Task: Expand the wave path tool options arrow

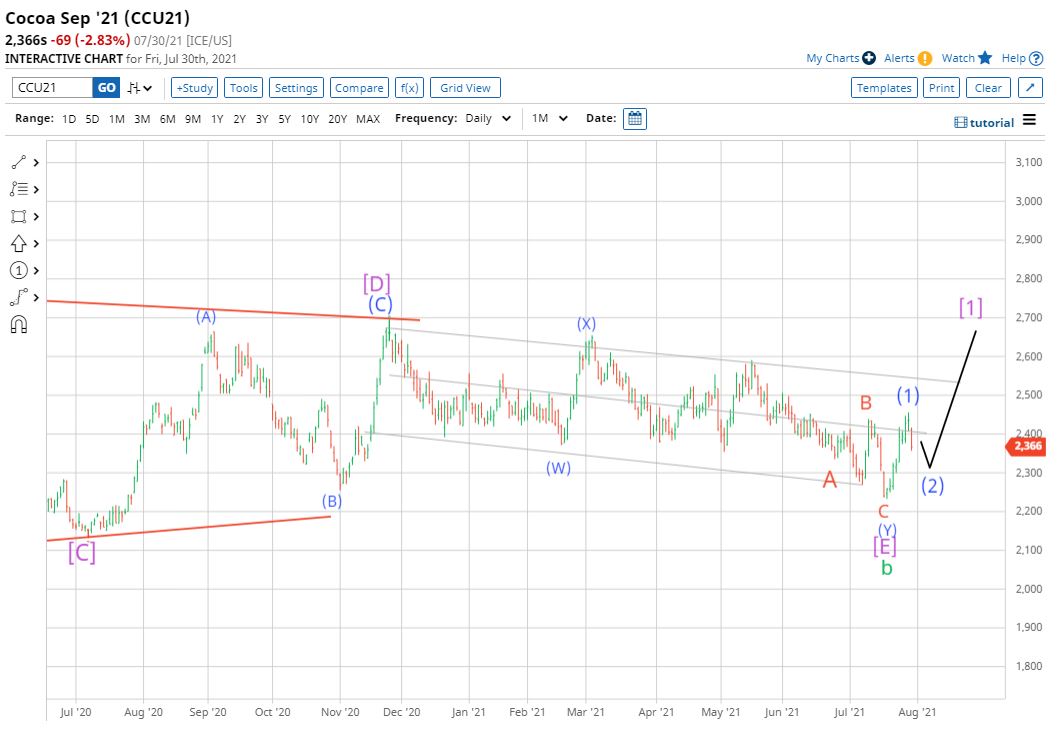Action: pos(36,298)
